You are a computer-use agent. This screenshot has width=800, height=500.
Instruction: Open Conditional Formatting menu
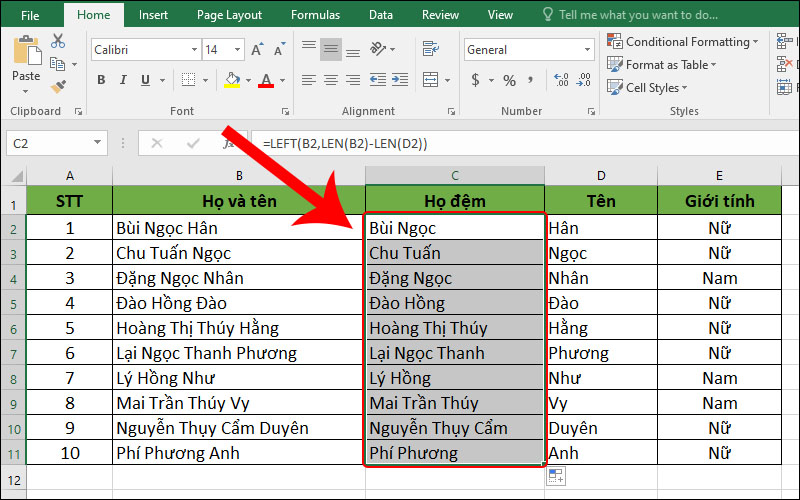pyautogui.click(x=682, y=41)
